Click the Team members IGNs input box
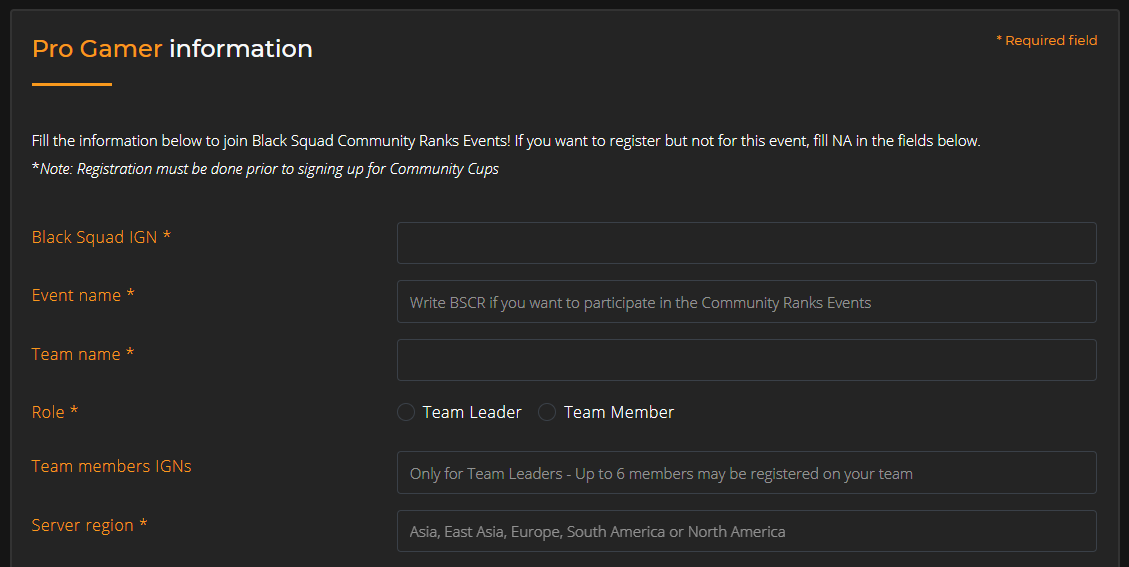Viewport: 1129px width, 567px height. click(746, 473)
